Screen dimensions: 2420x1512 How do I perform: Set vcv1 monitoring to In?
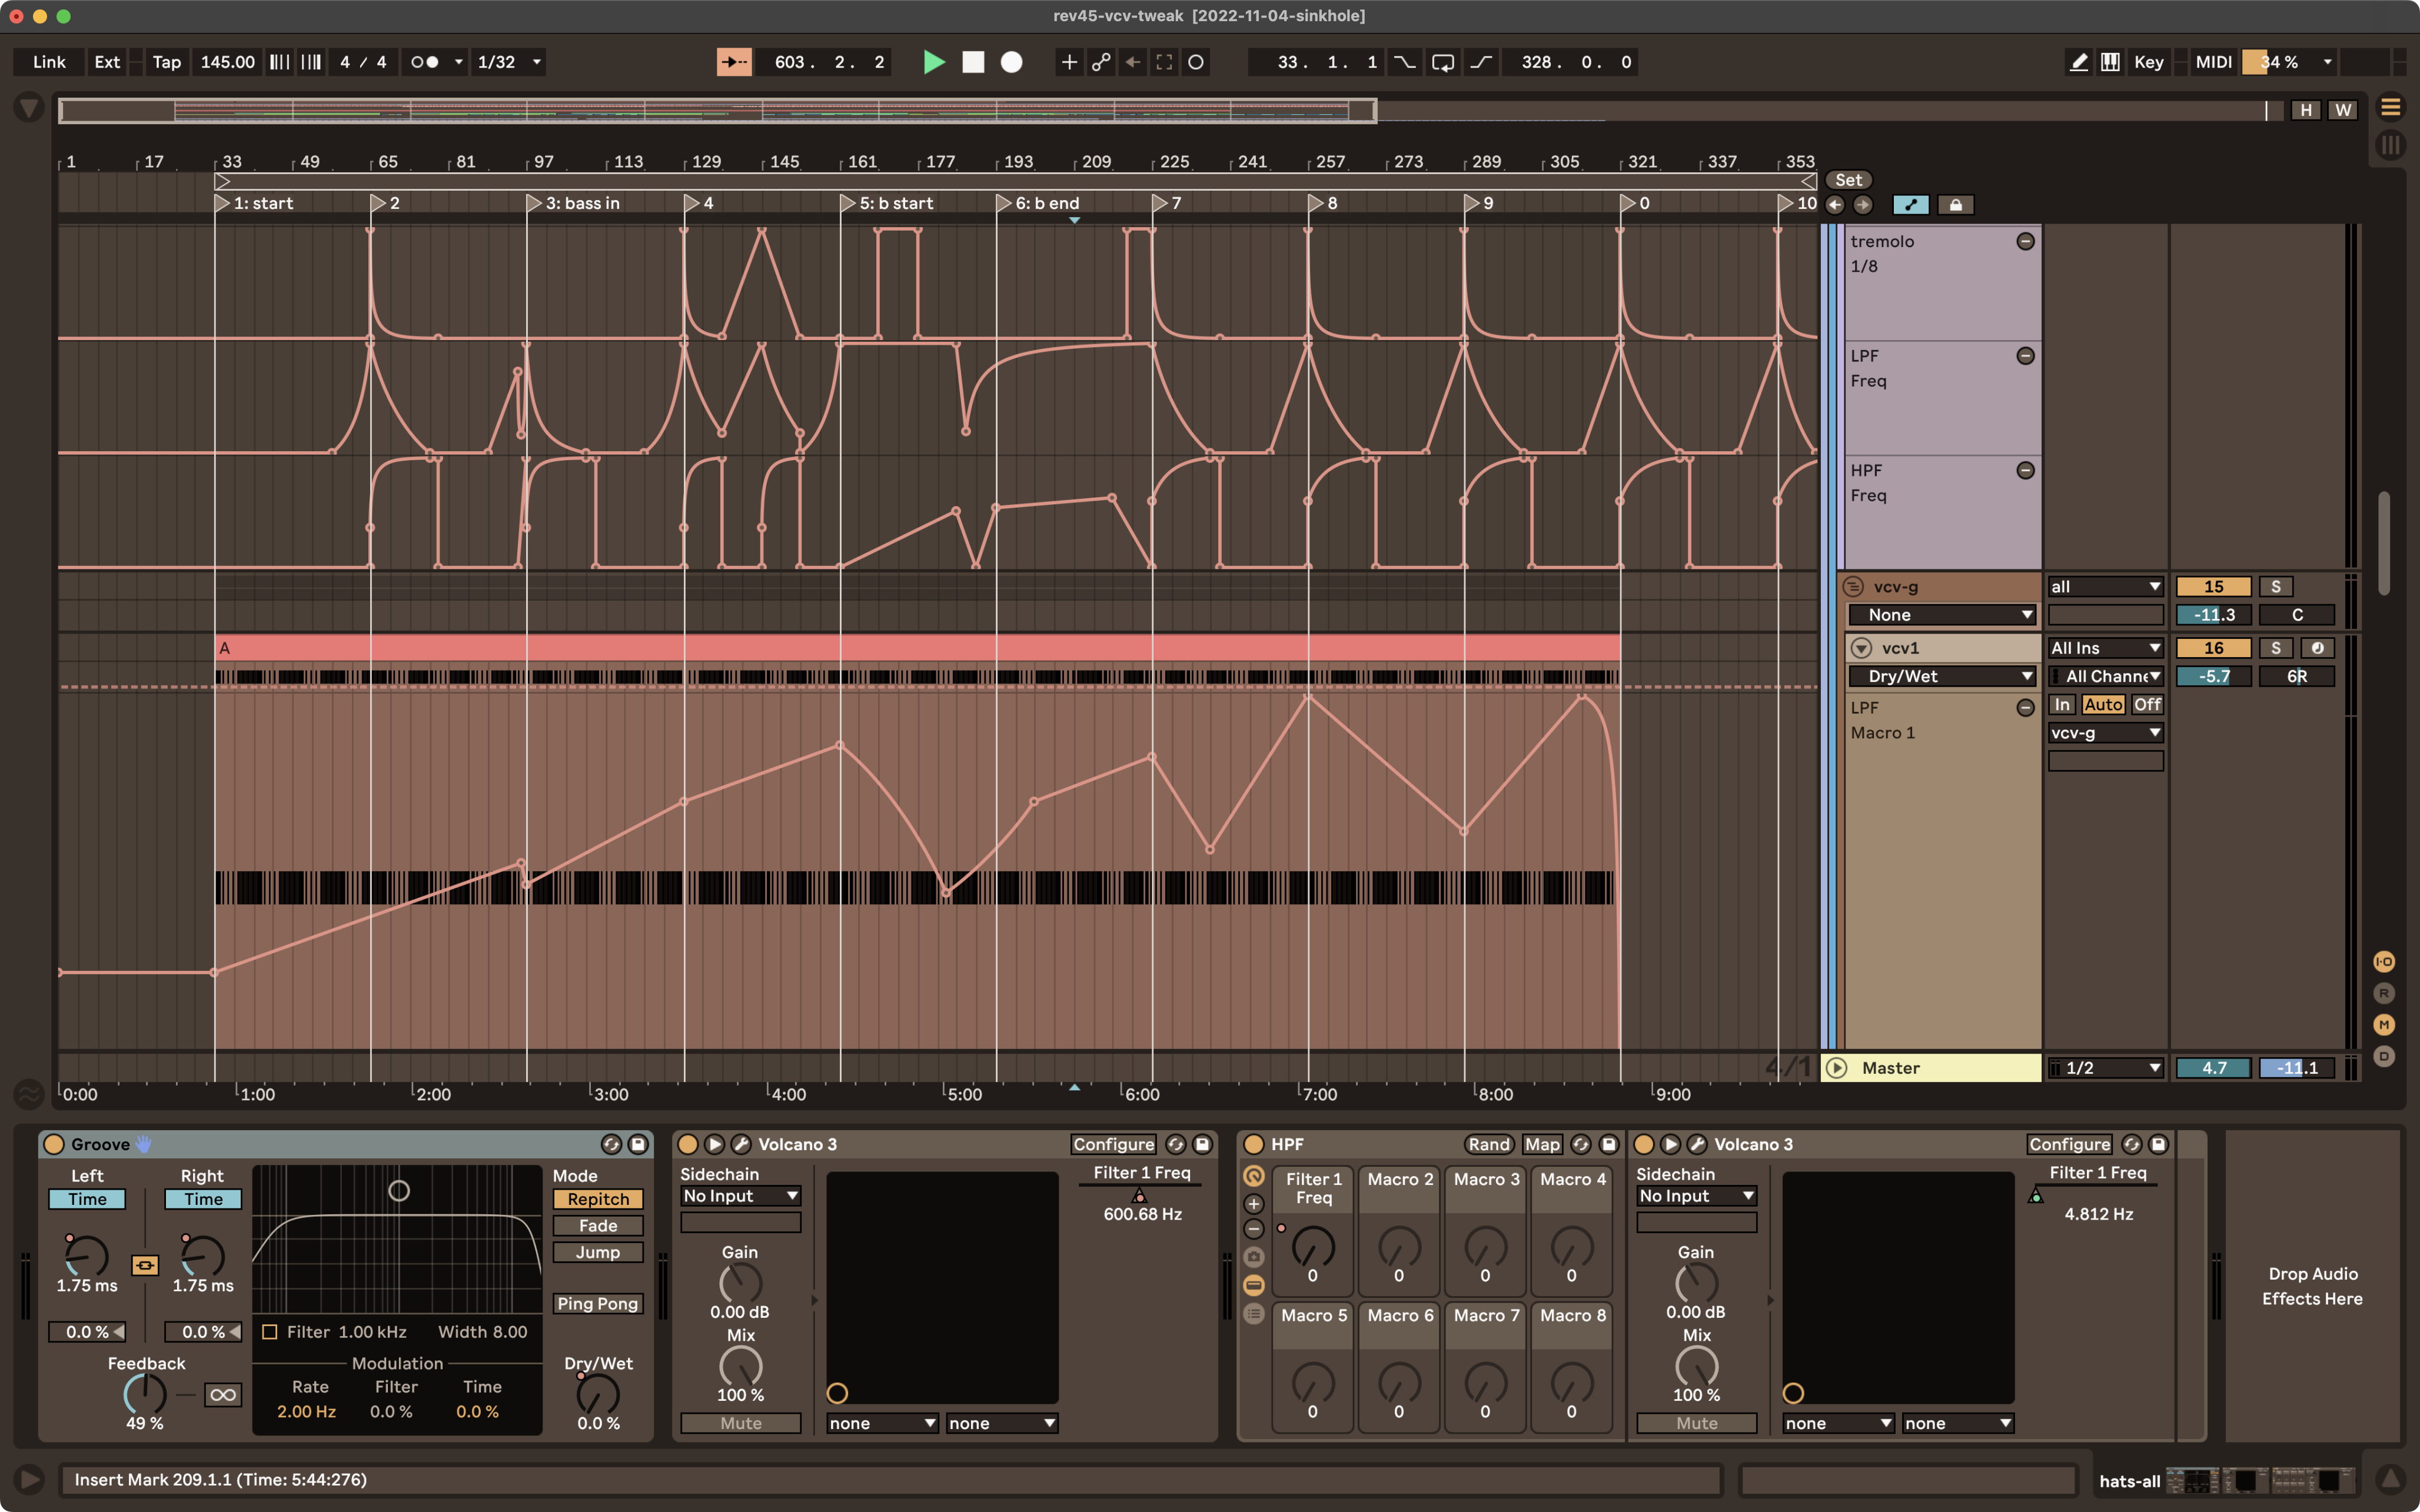2063,704
